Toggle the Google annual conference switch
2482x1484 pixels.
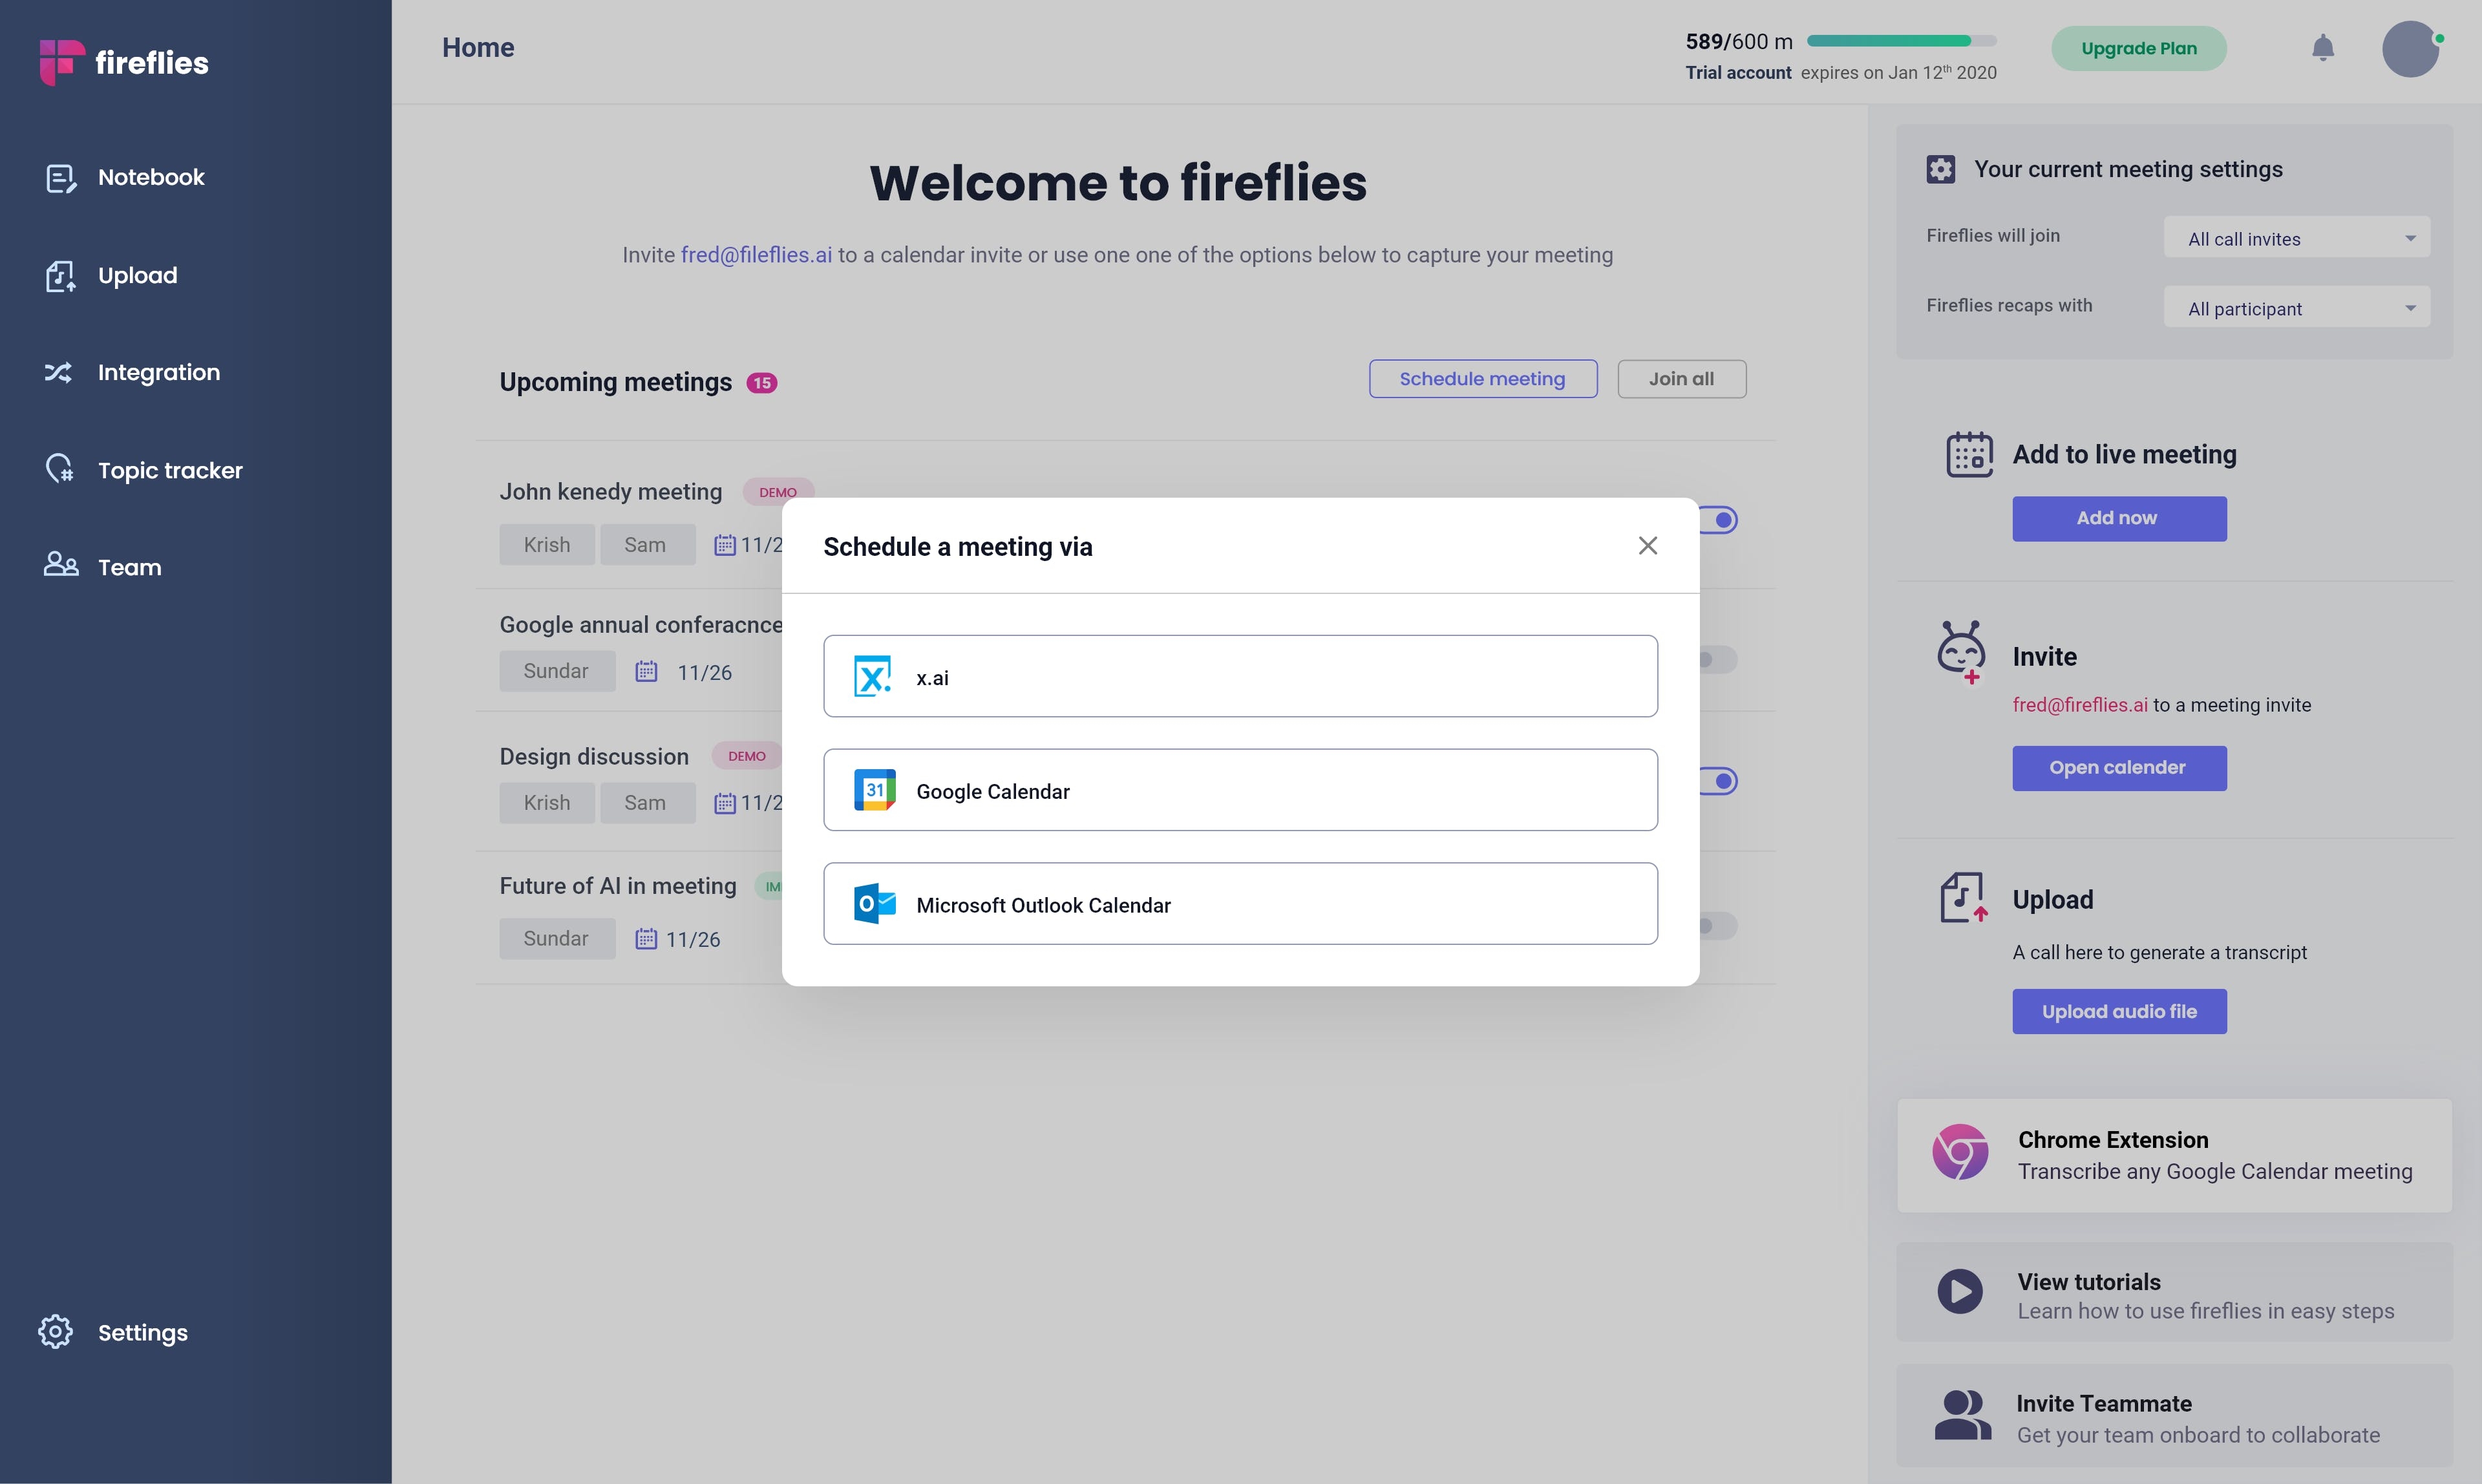click(1718, 660)
